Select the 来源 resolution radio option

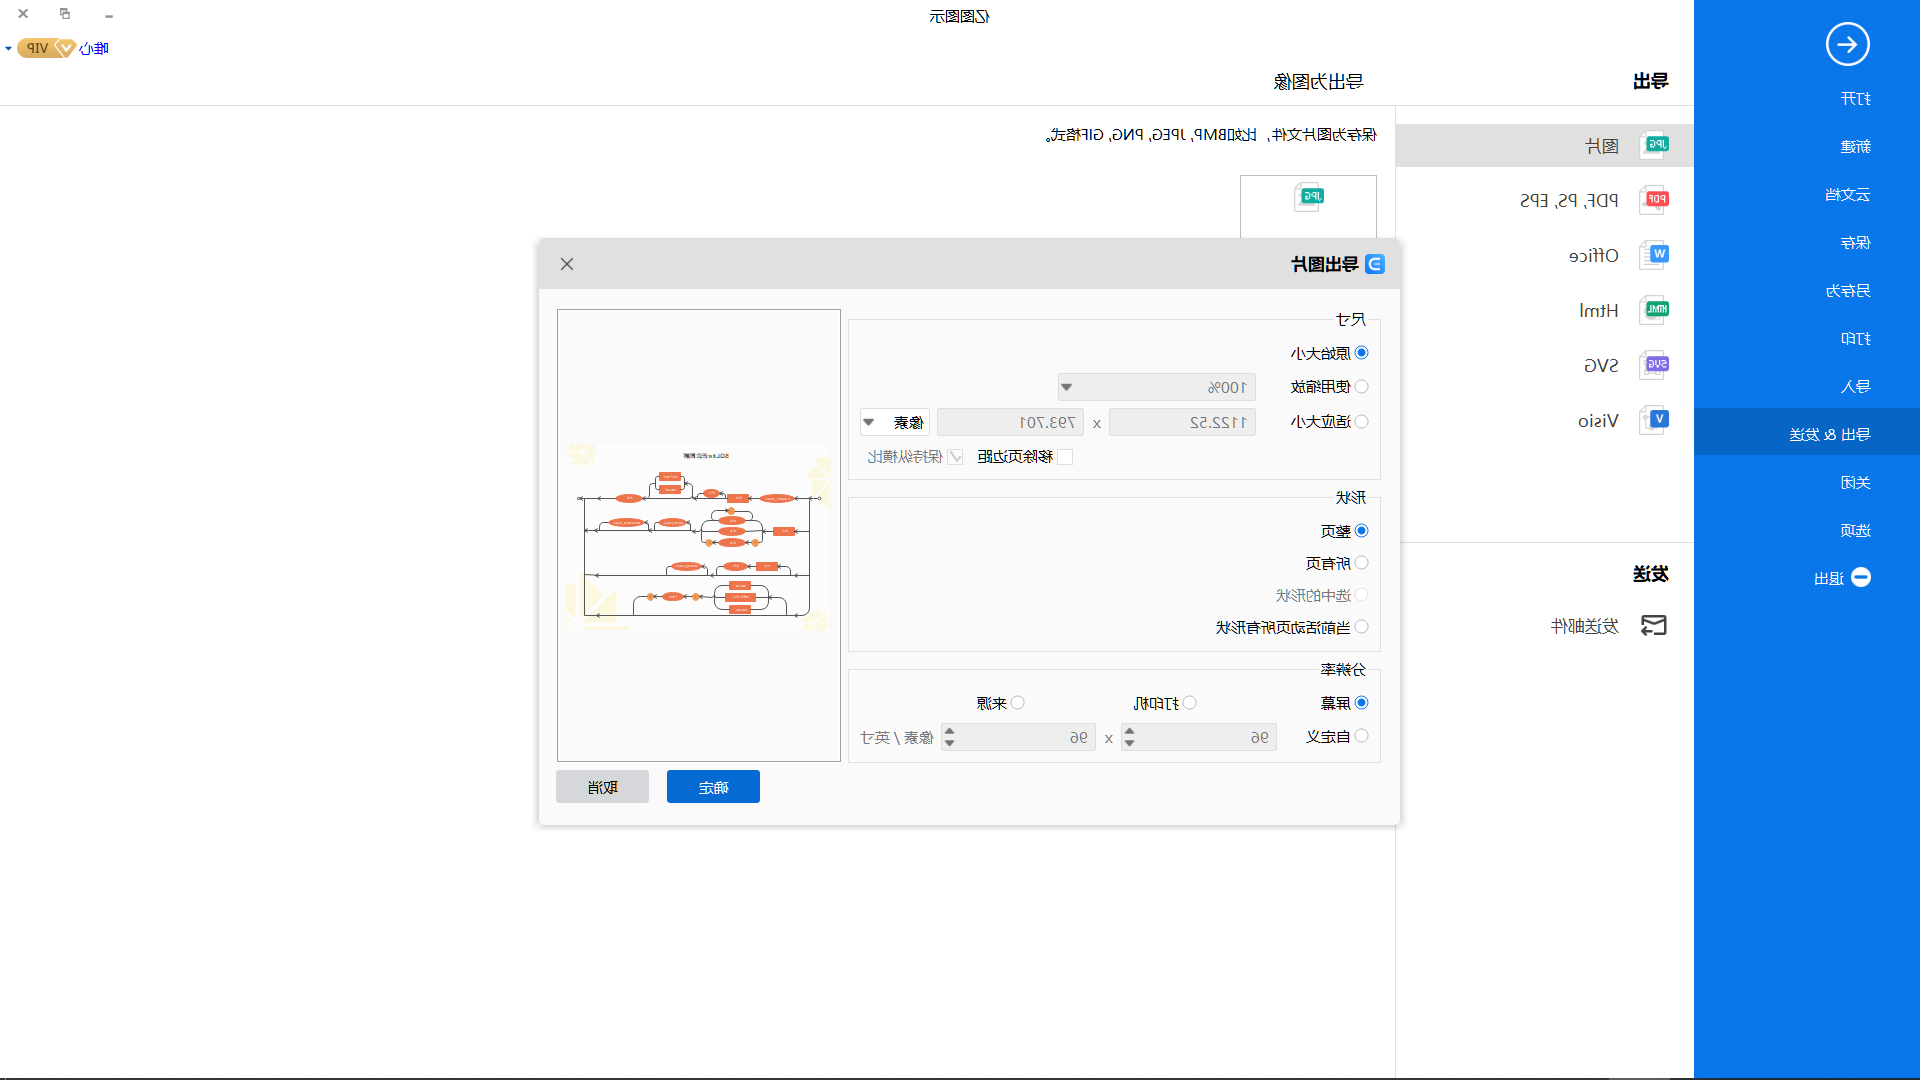click(x=1017, y=703)
